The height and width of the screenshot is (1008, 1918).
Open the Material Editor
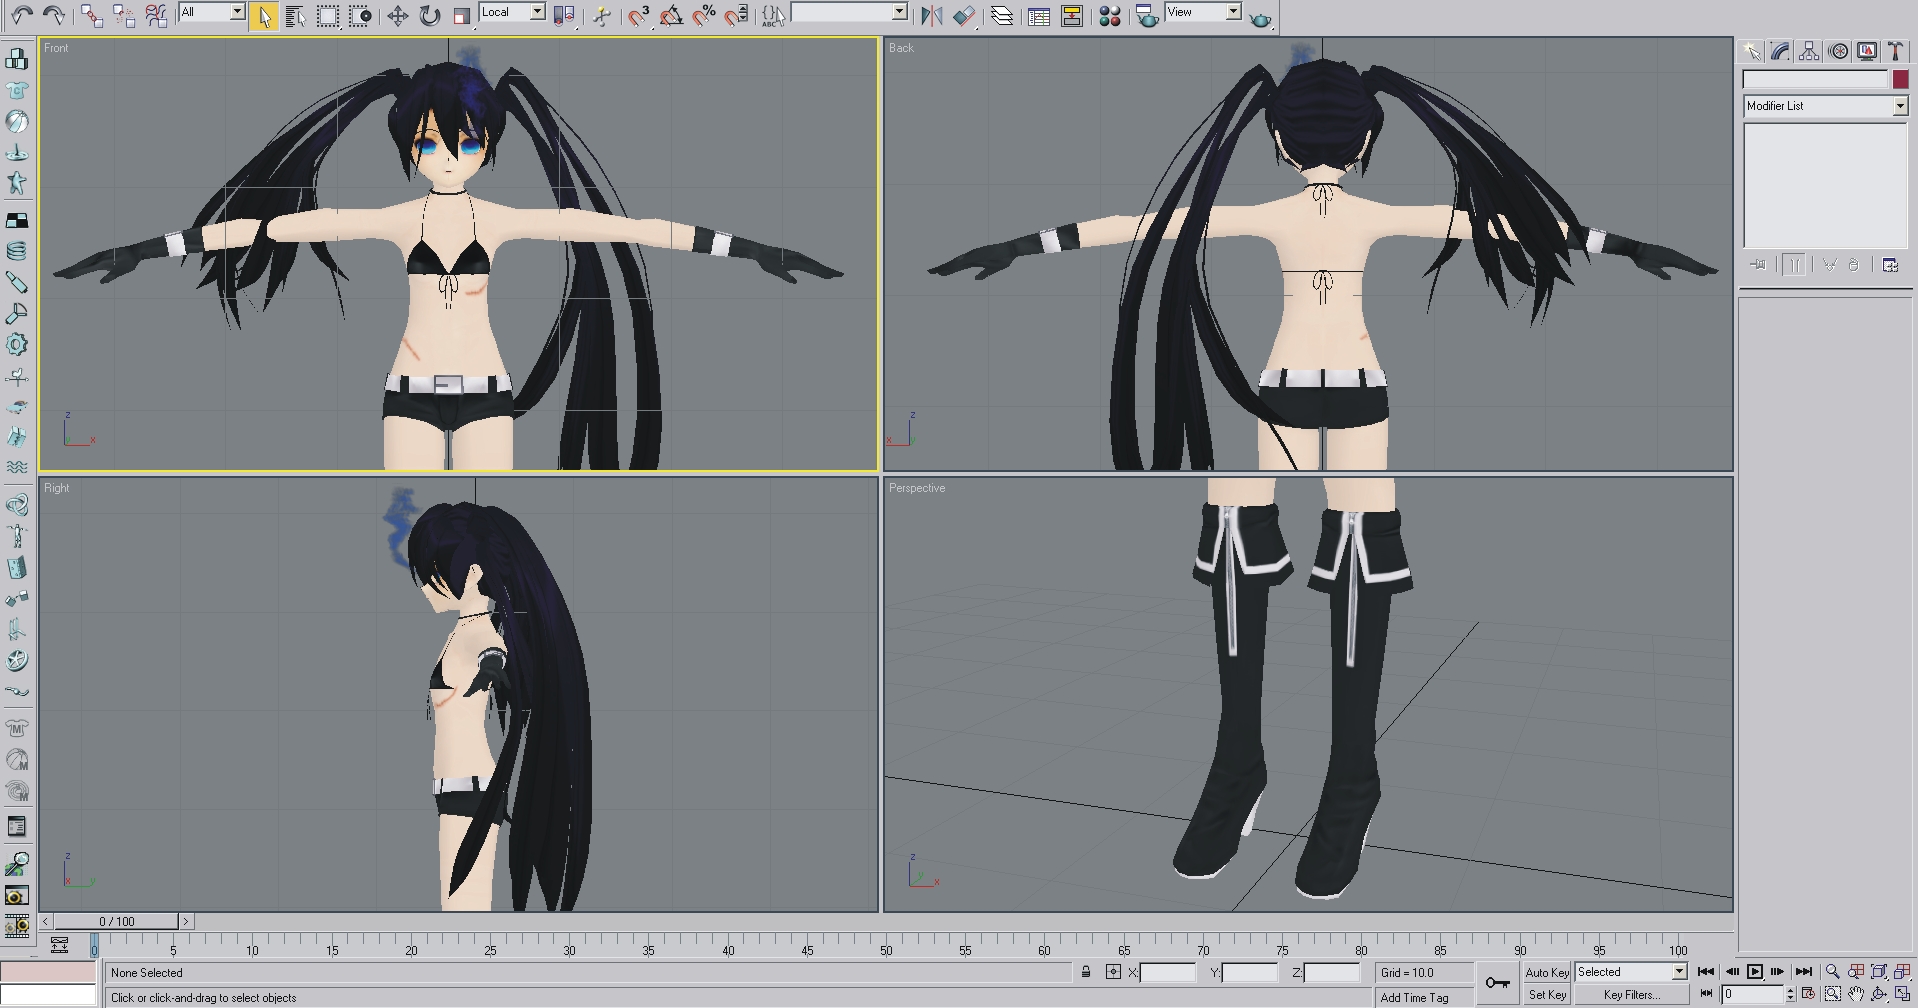(1109, 16)
